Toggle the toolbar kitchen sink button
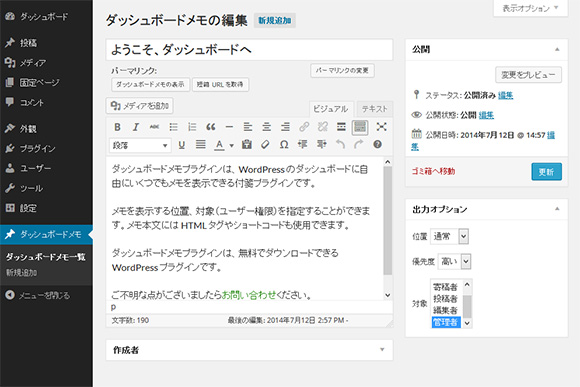 (360, 127)
